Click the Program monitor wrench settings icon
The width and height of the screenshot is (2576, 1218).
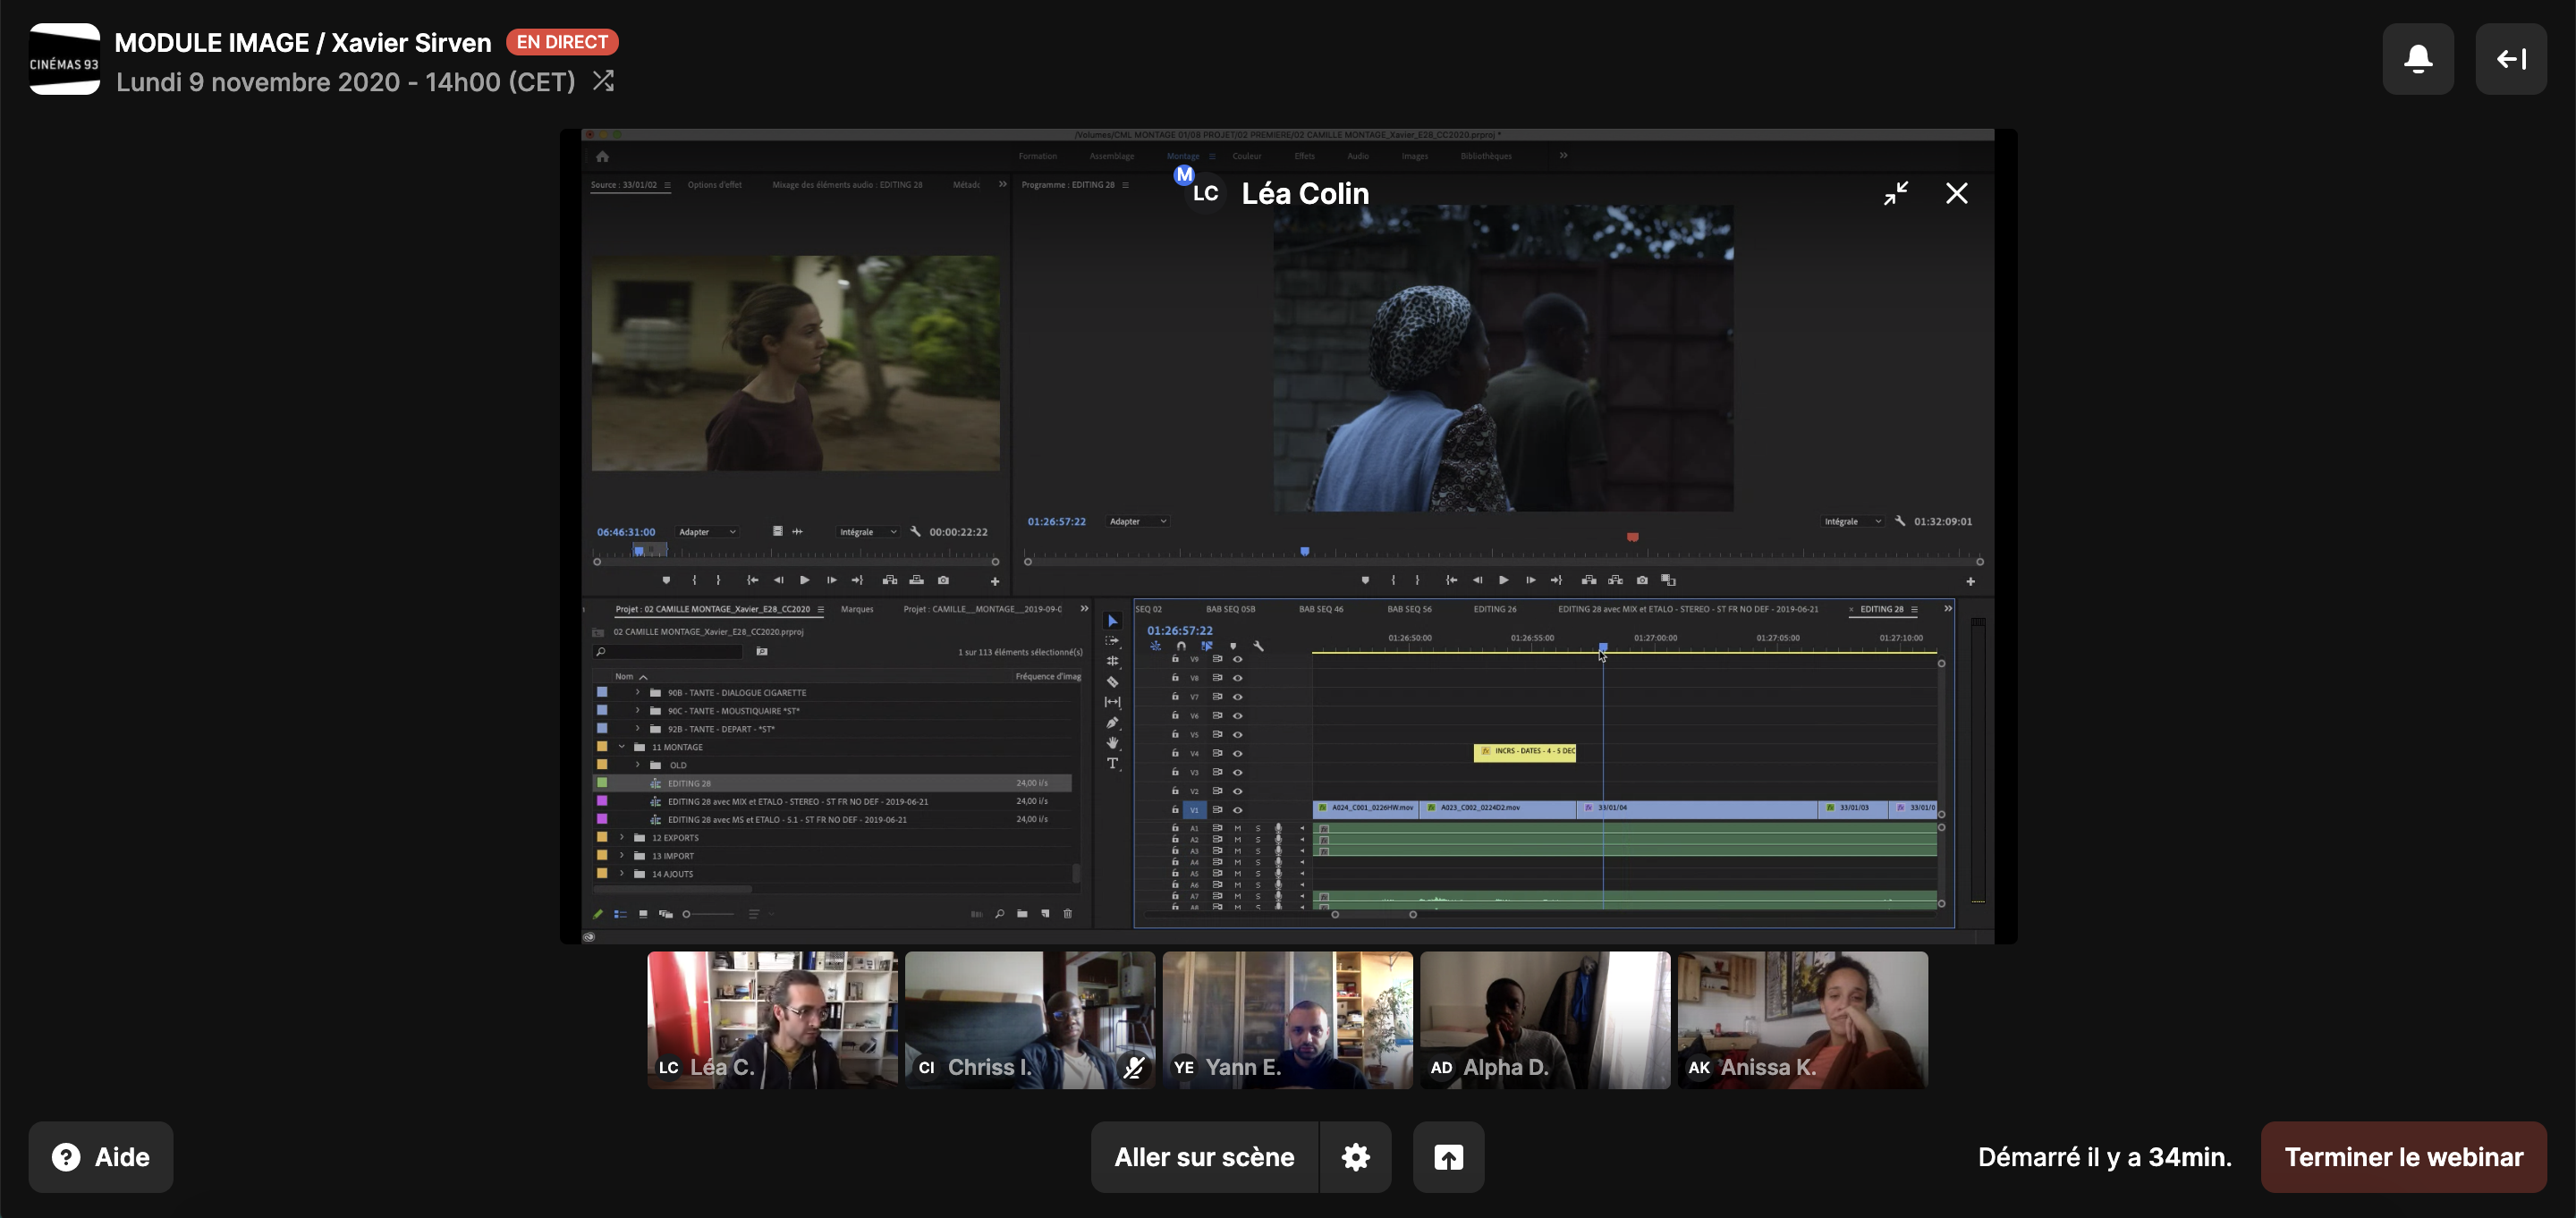click(1900, 521)
